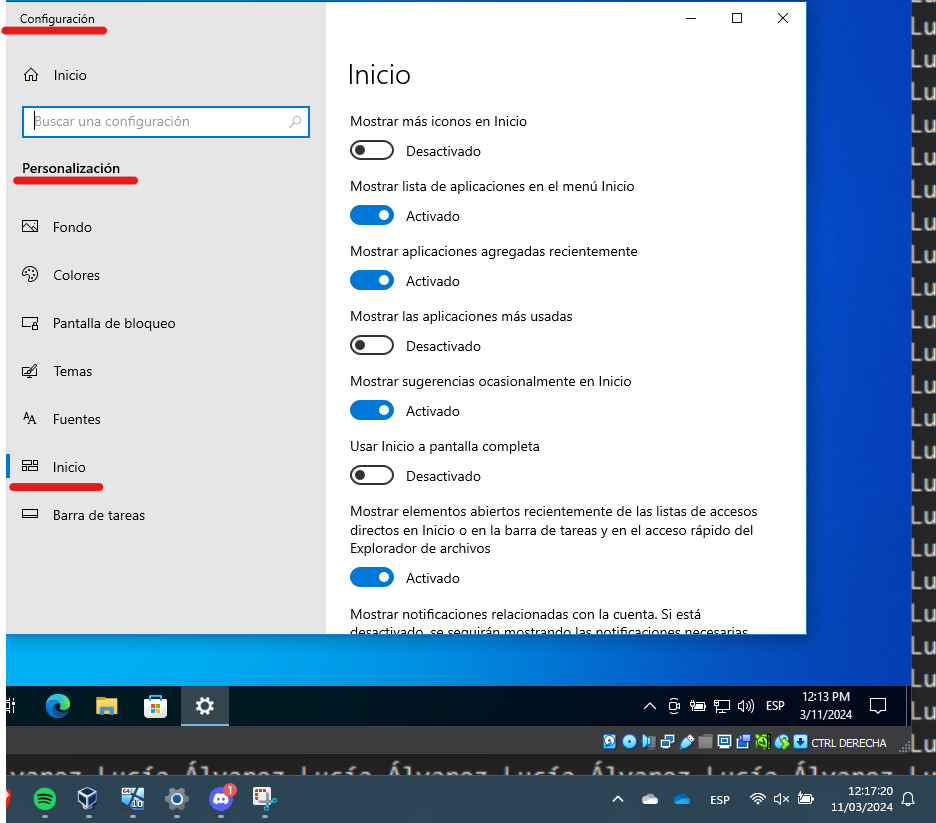Launch Microsoft Store from the taskbar
This screenshot has width=936, height=823.
(x=155, y=706)
